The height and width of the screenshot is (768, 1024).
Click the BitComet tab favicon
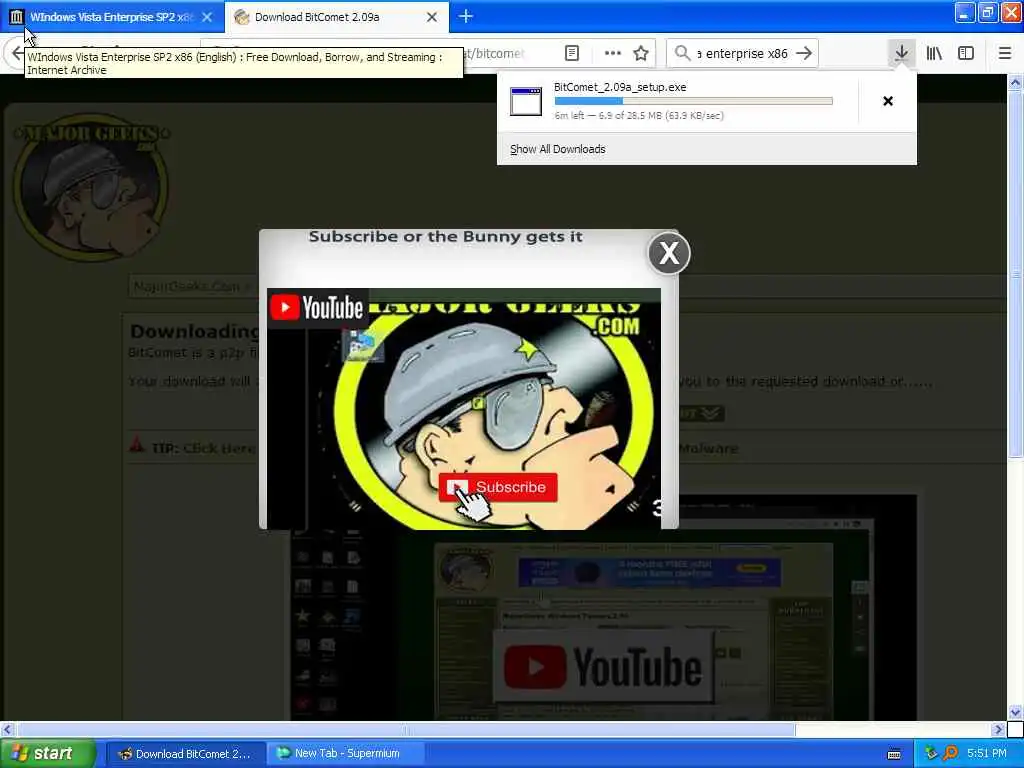[242, 17]
